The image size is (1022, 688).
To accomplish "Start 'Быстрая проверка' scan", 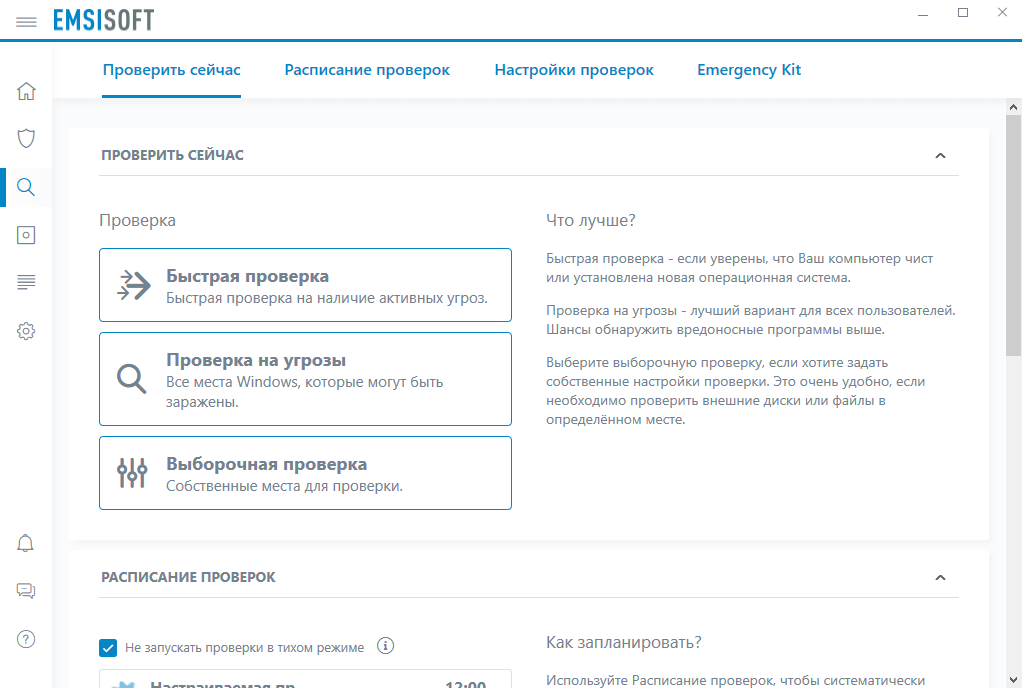I will (305, 284).
